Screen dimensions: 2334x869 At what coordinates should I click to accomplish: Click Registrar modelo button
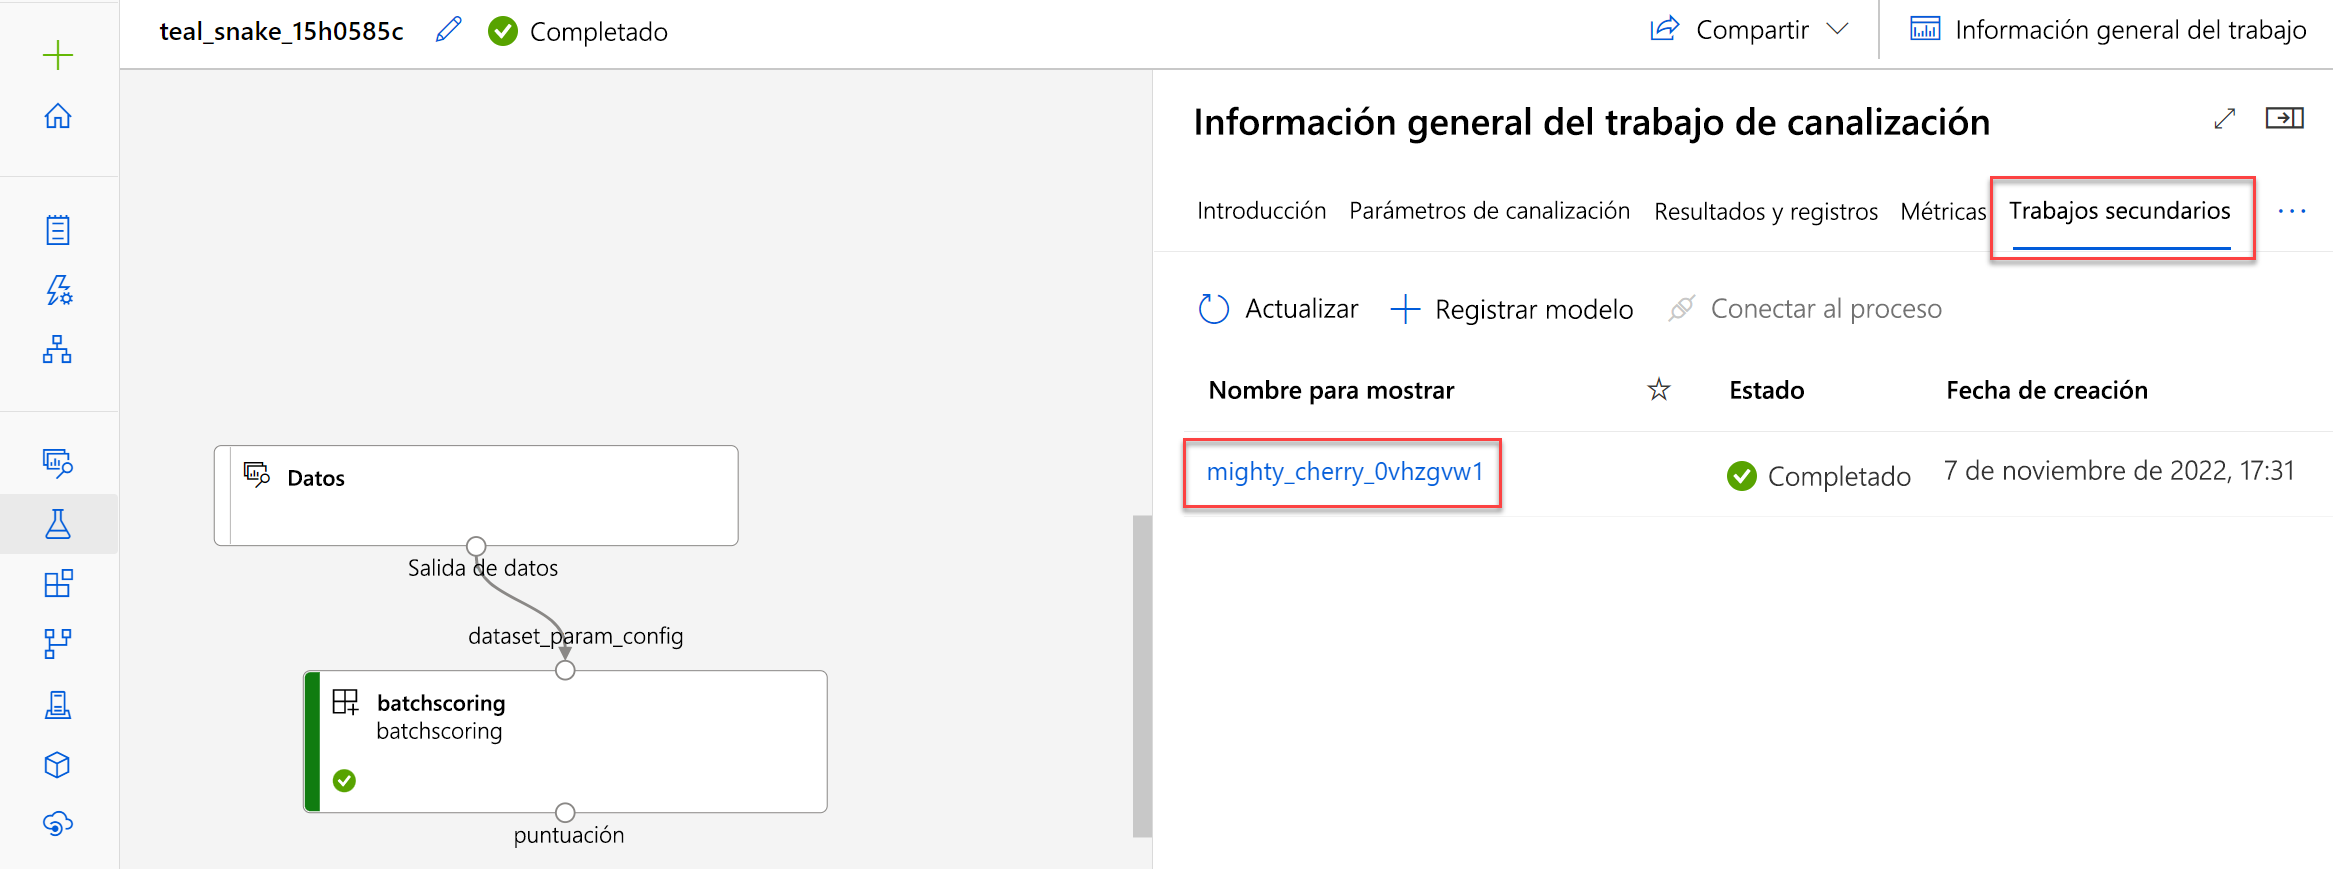[x=1512, y=309]
